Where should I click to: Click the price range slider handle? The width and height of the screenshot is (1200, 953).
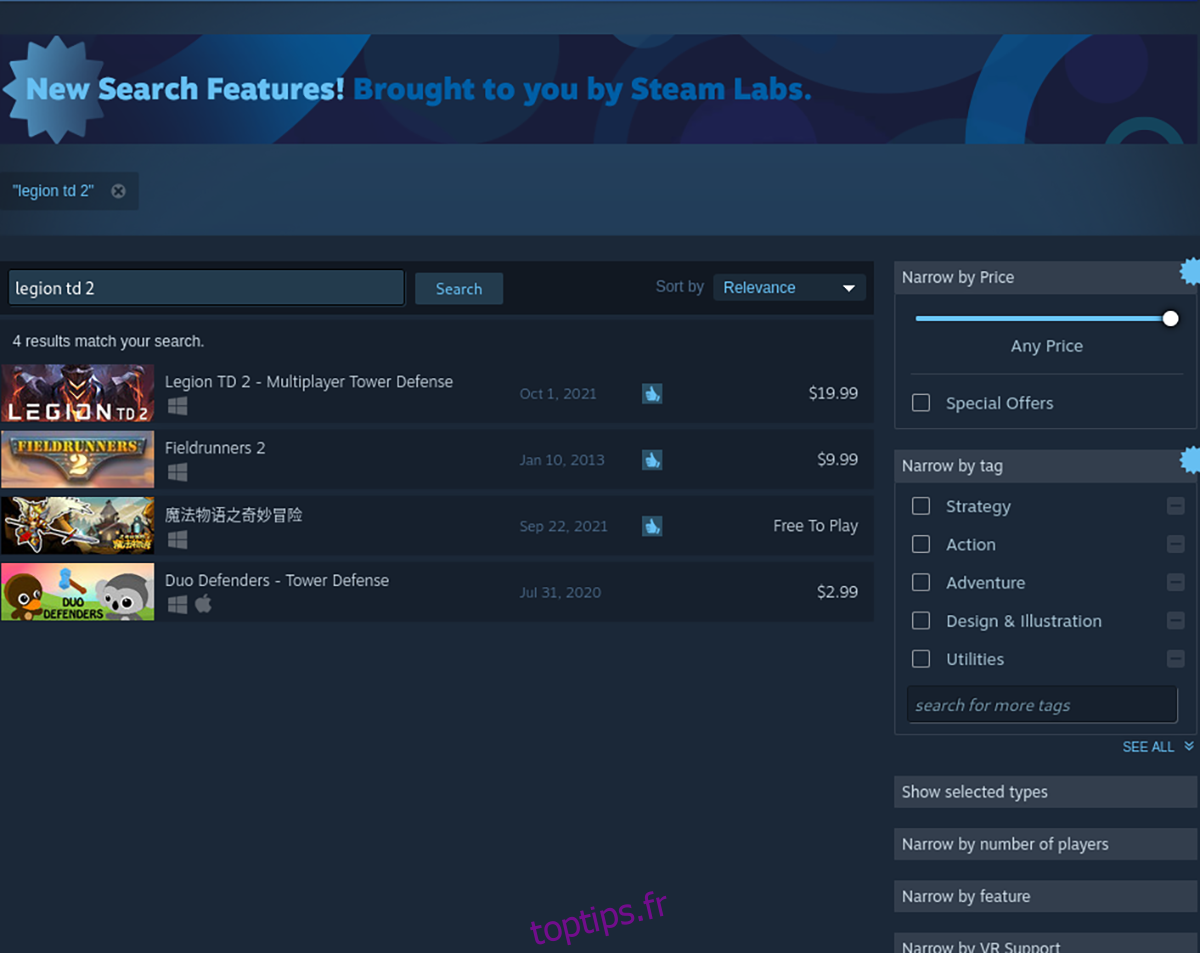1170,319
